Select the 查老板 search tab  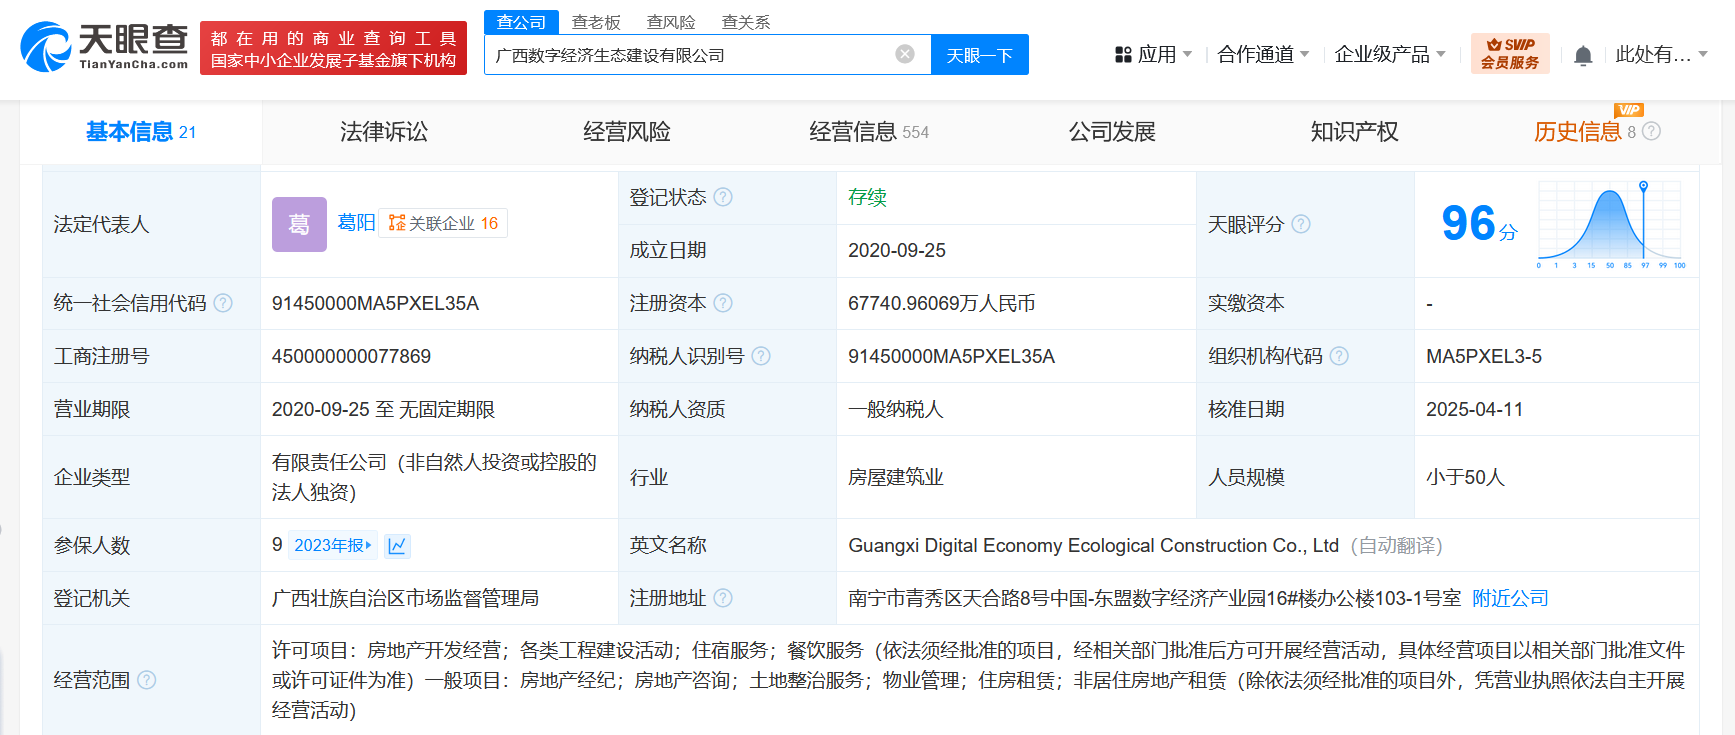coord(596,22)
